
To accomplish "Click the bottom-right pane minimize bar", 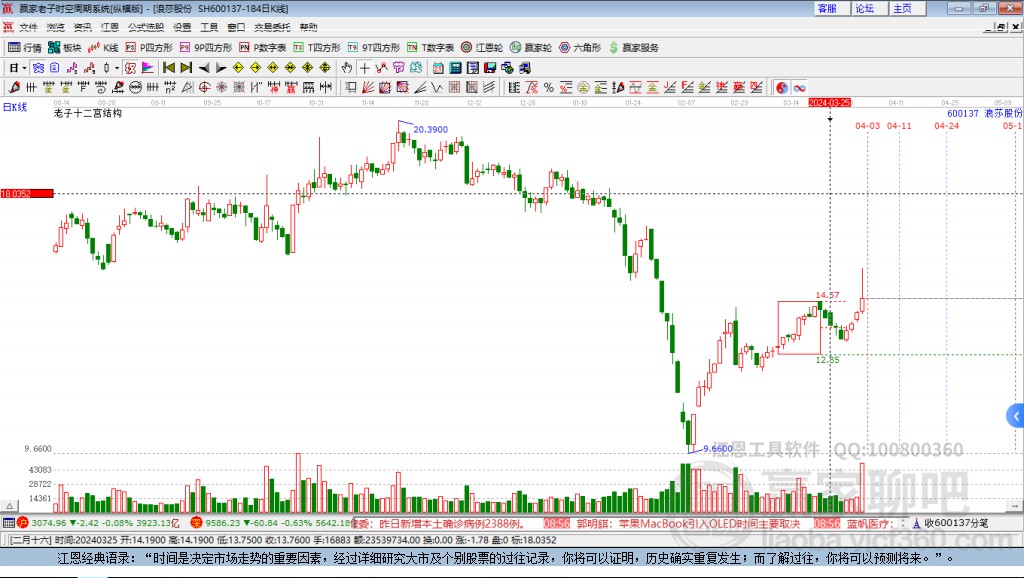I will (x=1015, y=506).
